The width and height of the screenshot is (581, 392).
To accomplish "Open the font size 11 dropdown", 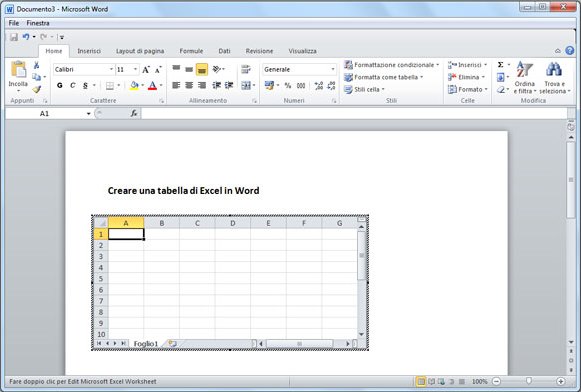I will (x=135, y=69).
